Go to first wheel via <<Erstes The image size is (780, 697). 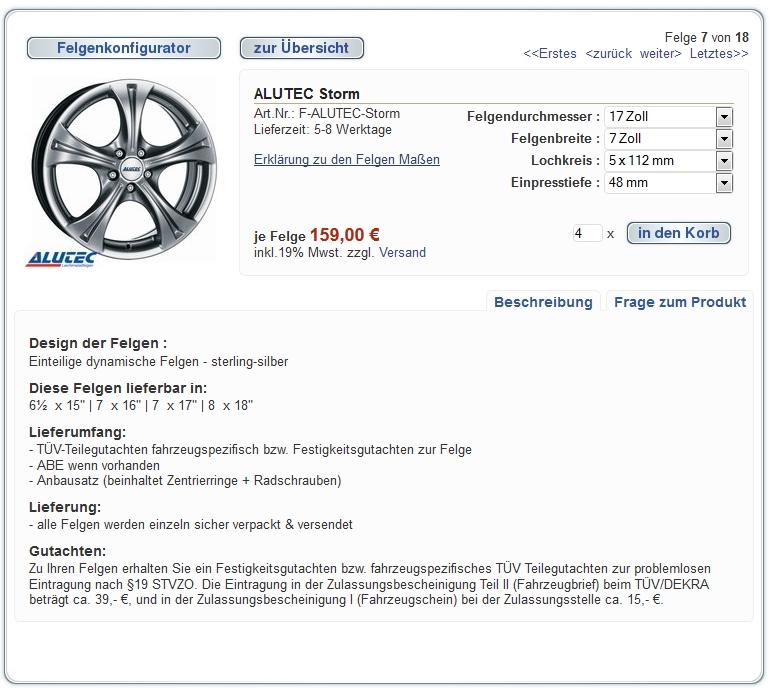[x=550, y=54]
